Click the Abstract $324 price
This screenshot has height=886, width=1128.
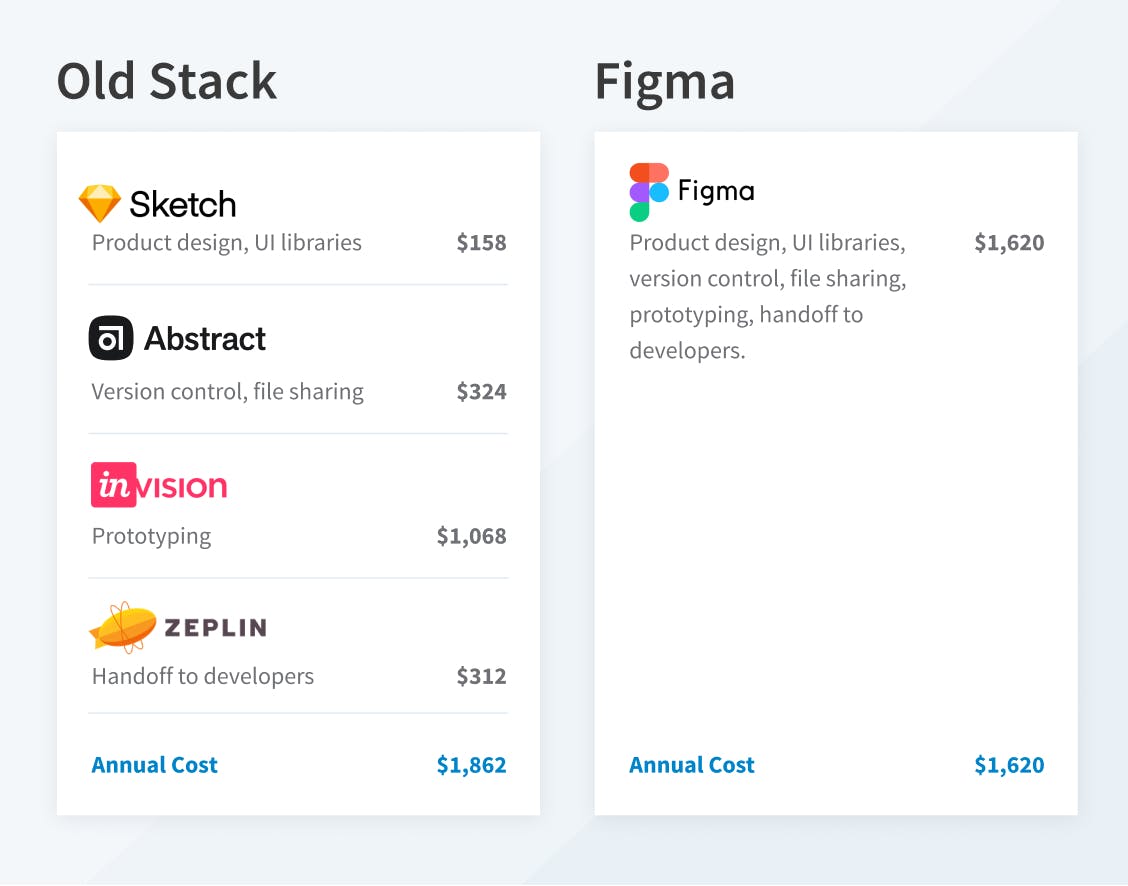pyautogui.click(x=481, y=392)
